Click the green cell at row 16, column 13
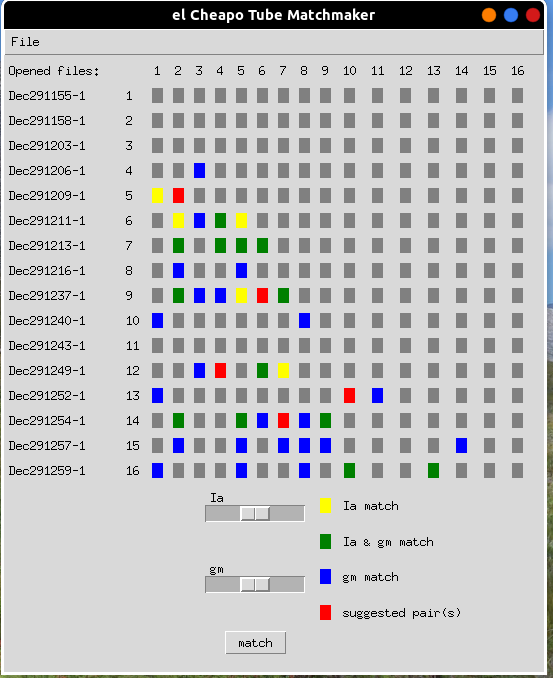 click(434, 470)
